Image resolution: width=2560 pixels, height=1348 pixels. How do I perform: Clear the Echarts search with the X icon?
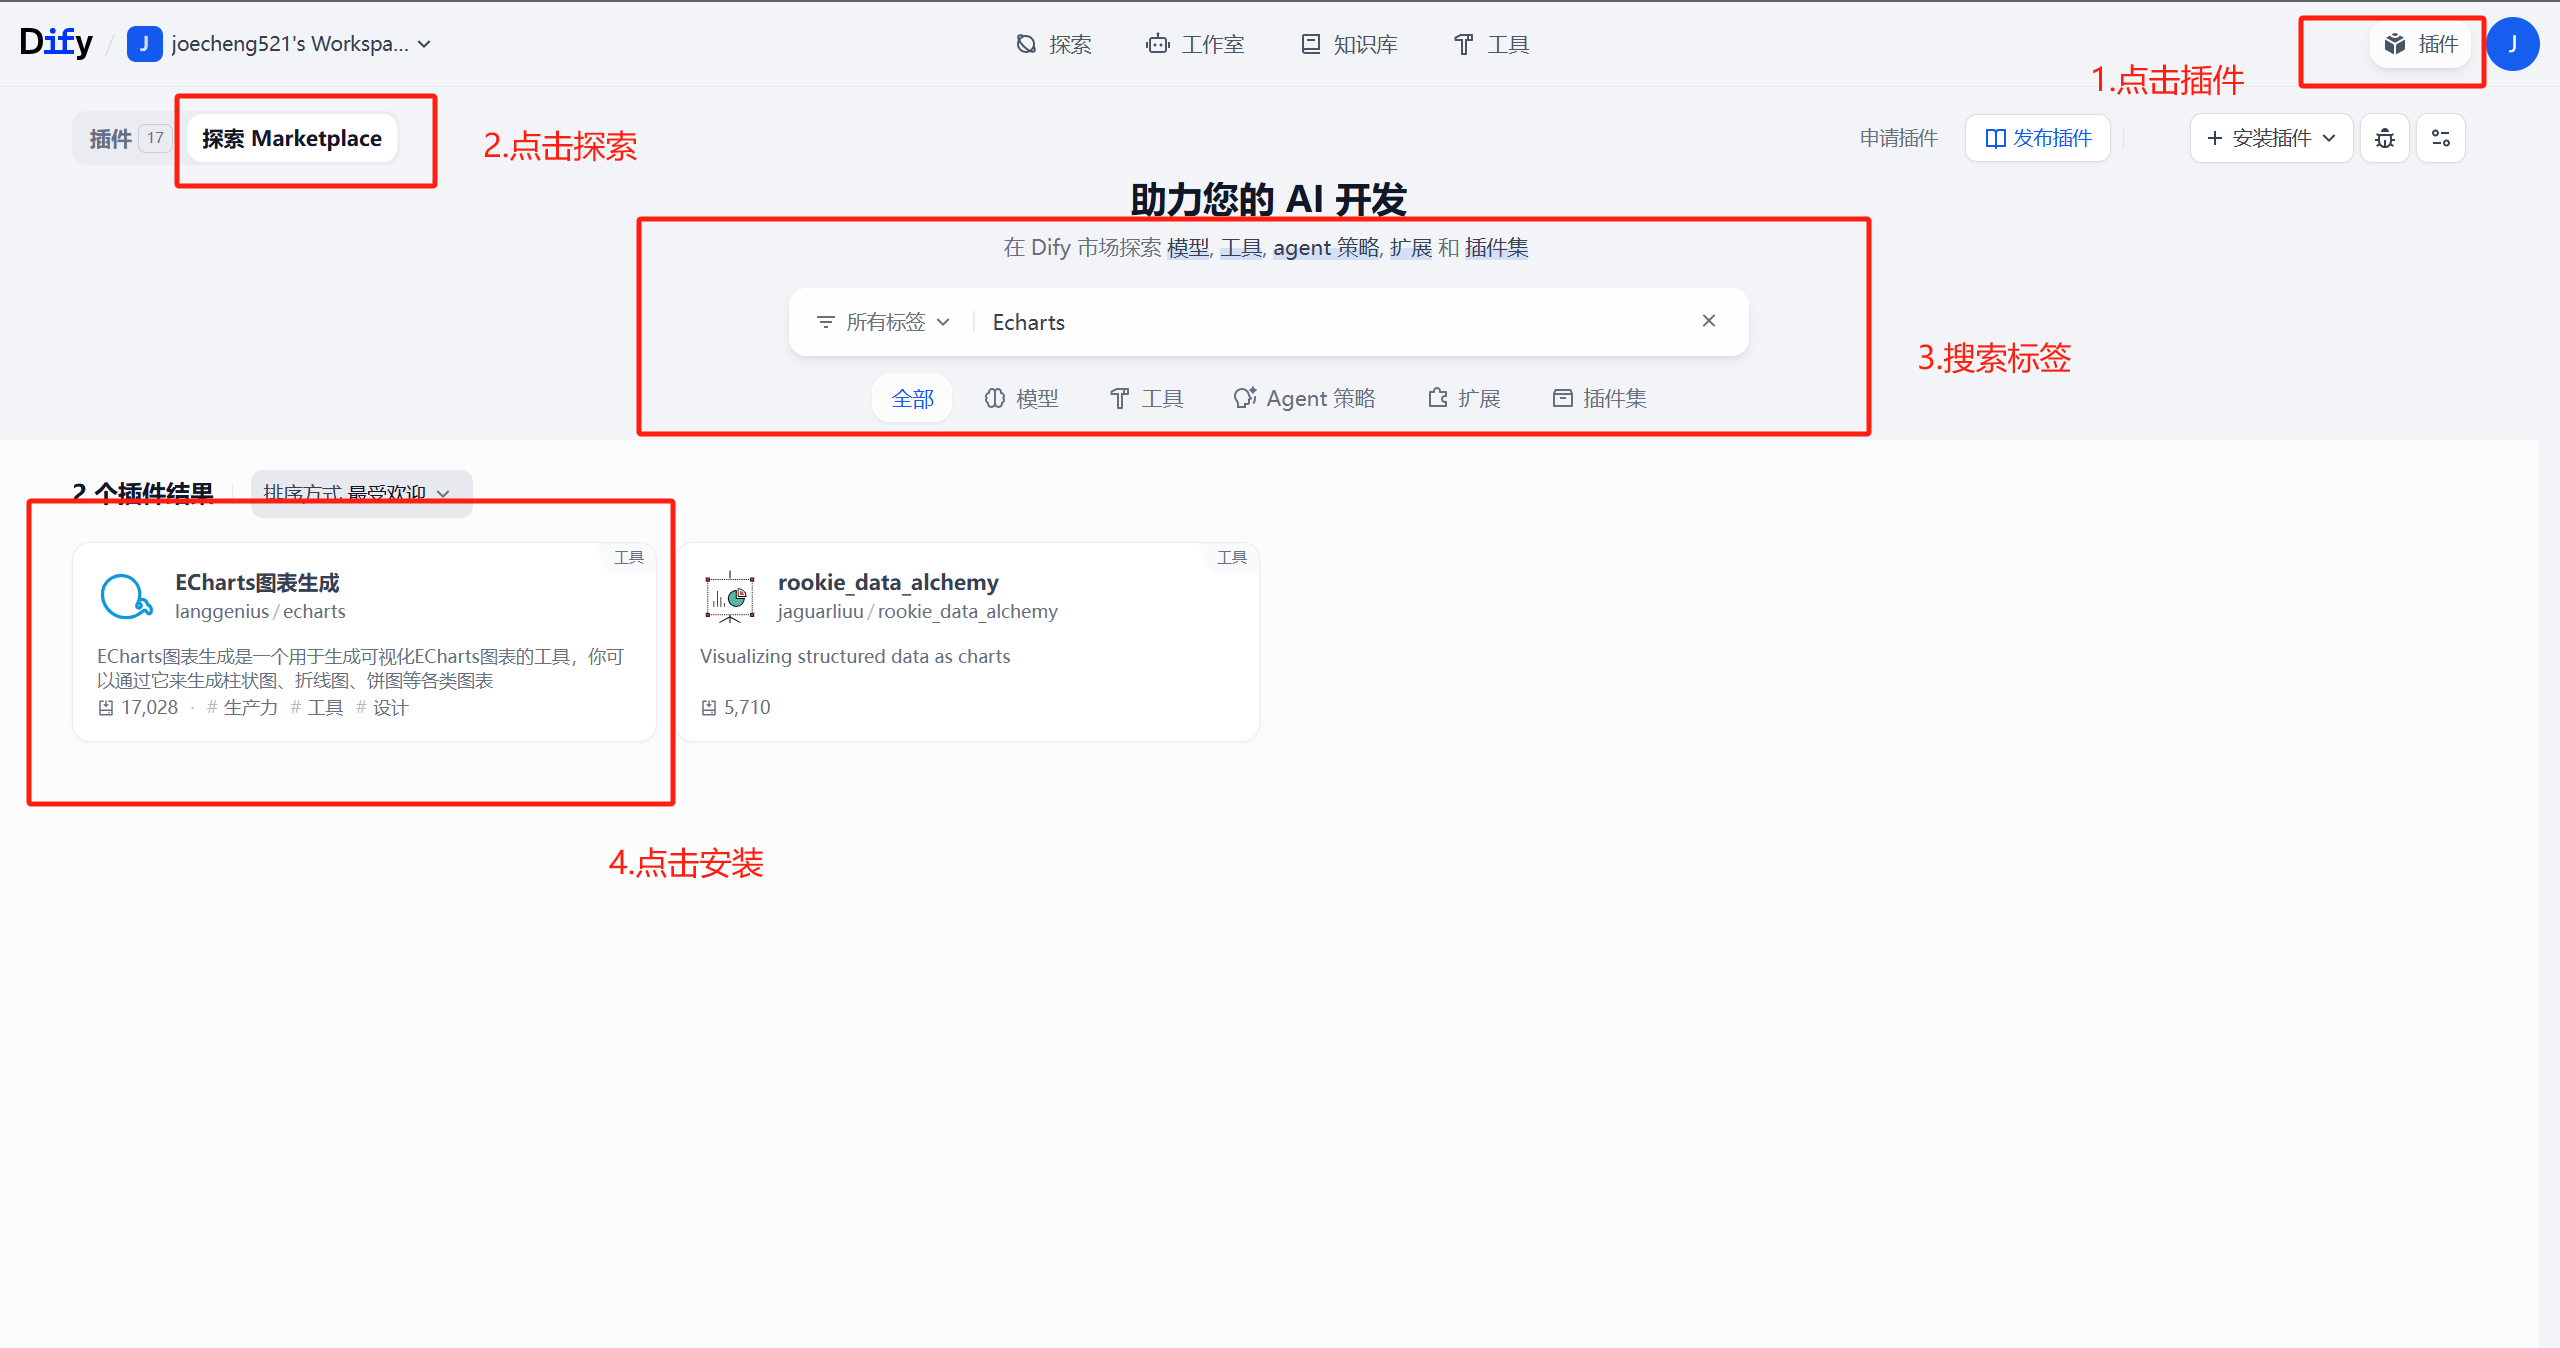tap(1709, 321)
